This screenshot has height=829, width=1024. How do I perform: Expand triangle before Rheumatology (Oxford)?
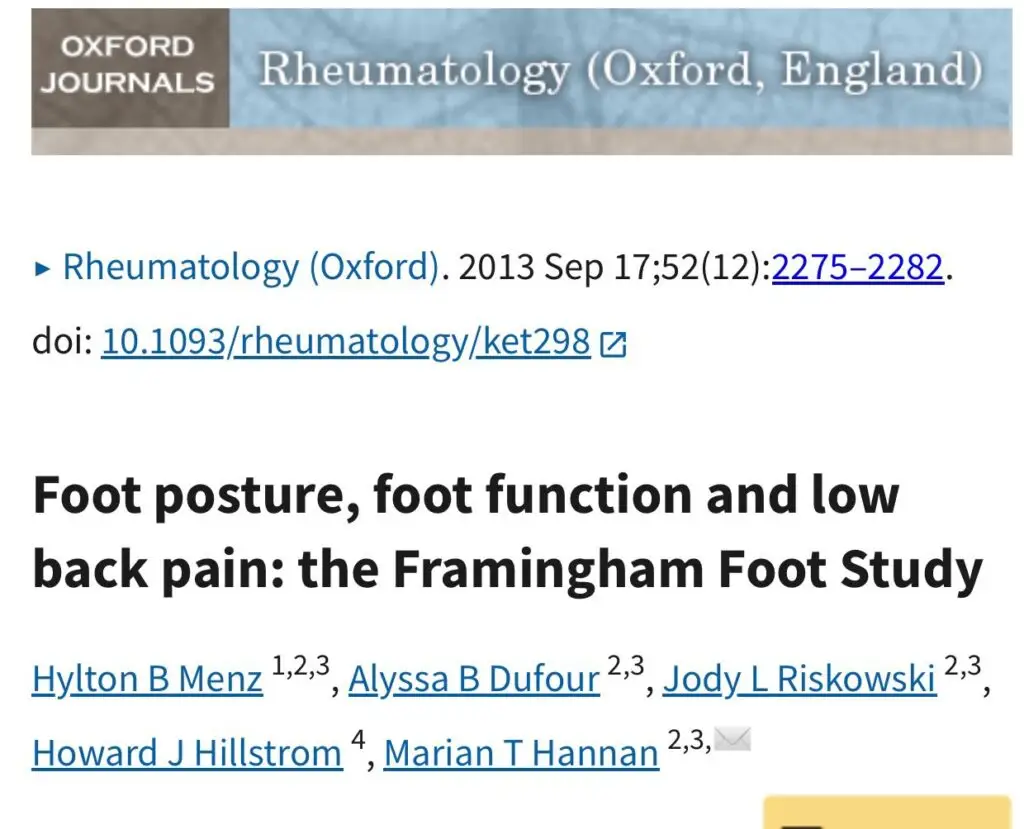tap(41, 268)
